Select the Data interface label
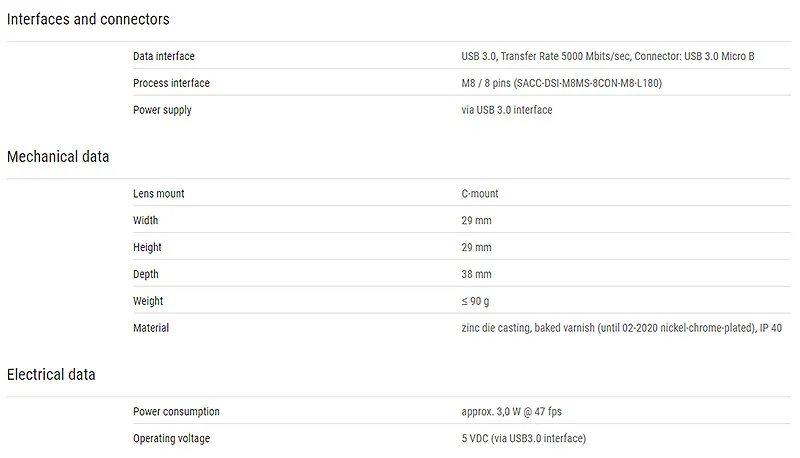Image resolution: width=800 pixels, height=458 pixels. click(x=164, y=56)
